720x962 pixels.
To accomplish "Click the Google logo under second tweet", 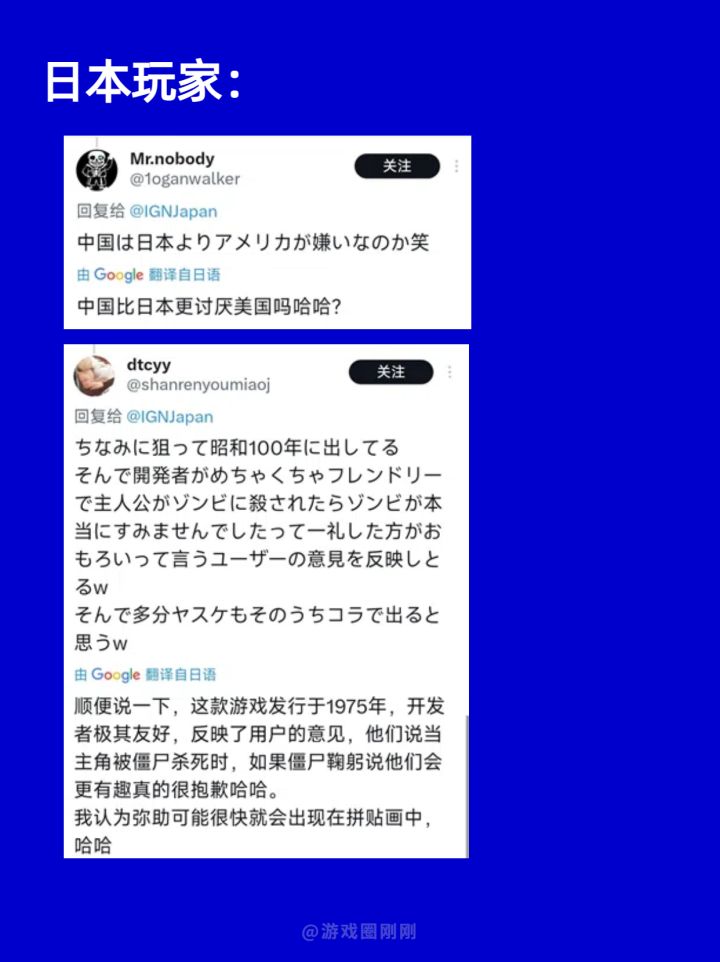I will coord(115,675).
